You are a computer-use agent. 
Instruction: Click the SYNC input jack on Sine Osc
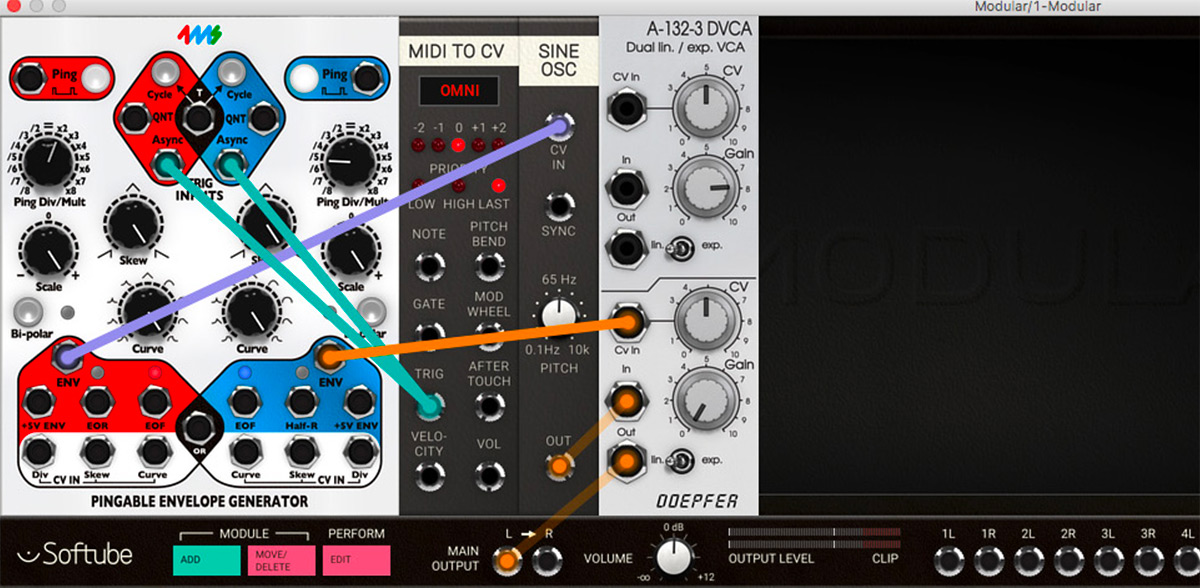[x=558, y=207]
